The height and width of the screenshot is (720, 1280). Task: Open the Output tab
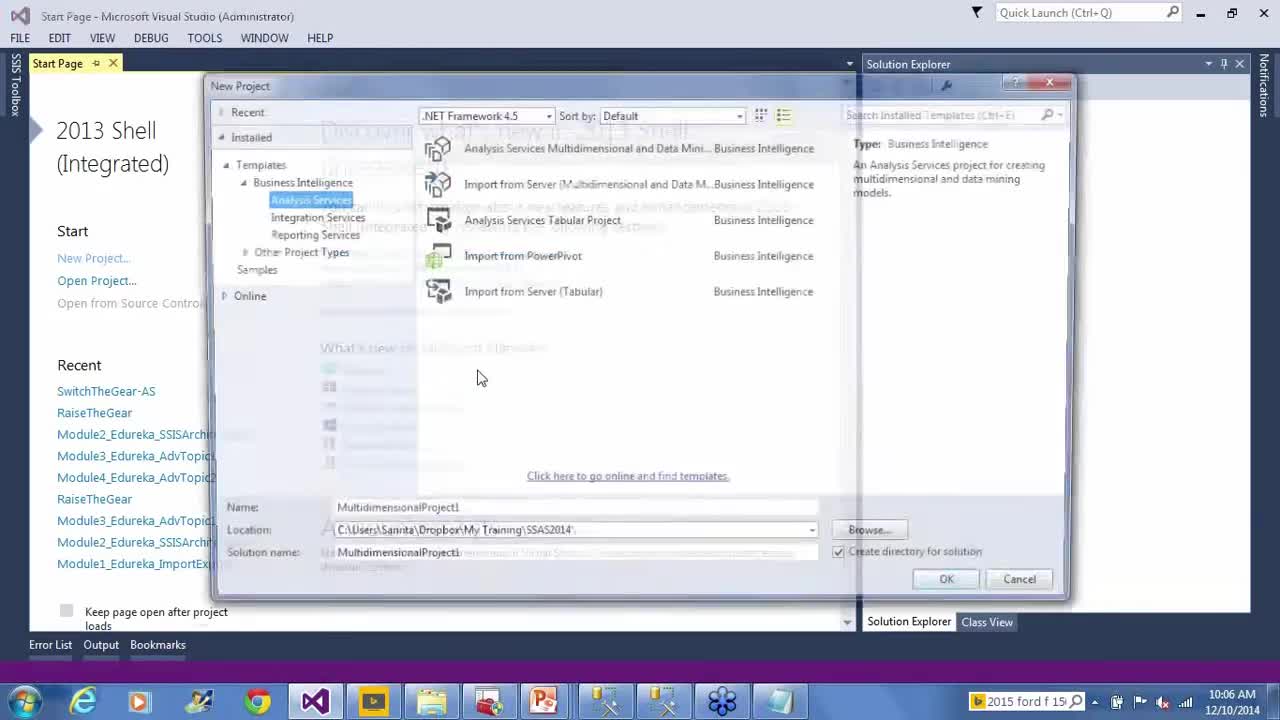(101, 645)
